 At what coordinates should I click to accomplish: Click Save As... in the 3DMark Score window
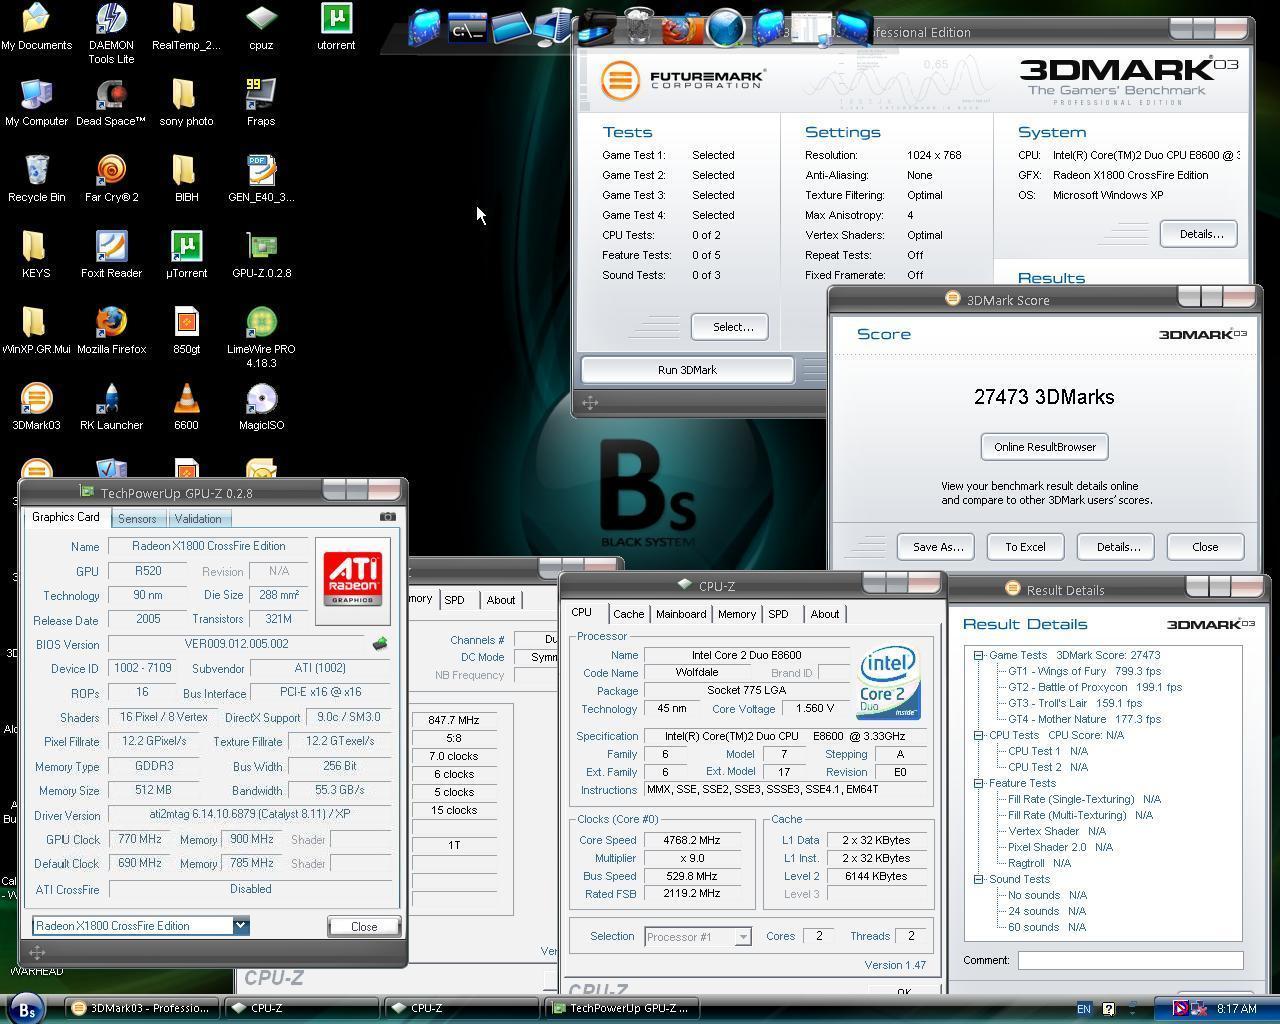[938, 547]
